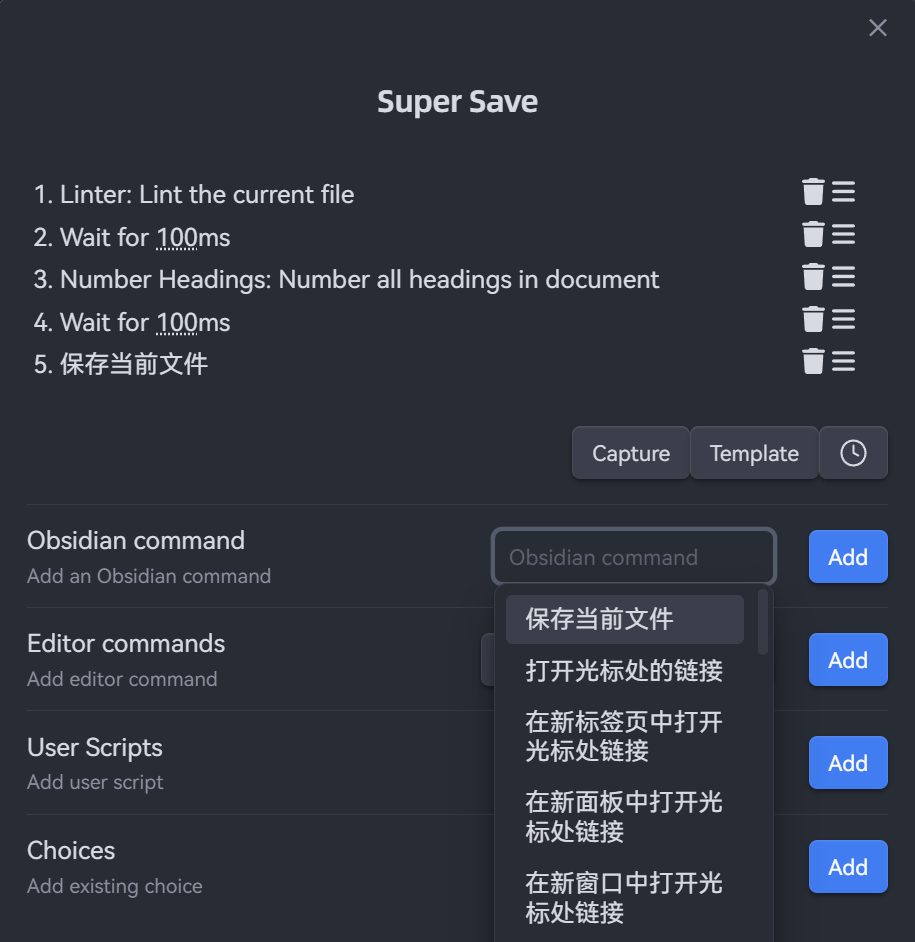The width and height of the screenshot is (915, 942).
Task: Add a wait step via clock icon
Action: coord(853,453)
